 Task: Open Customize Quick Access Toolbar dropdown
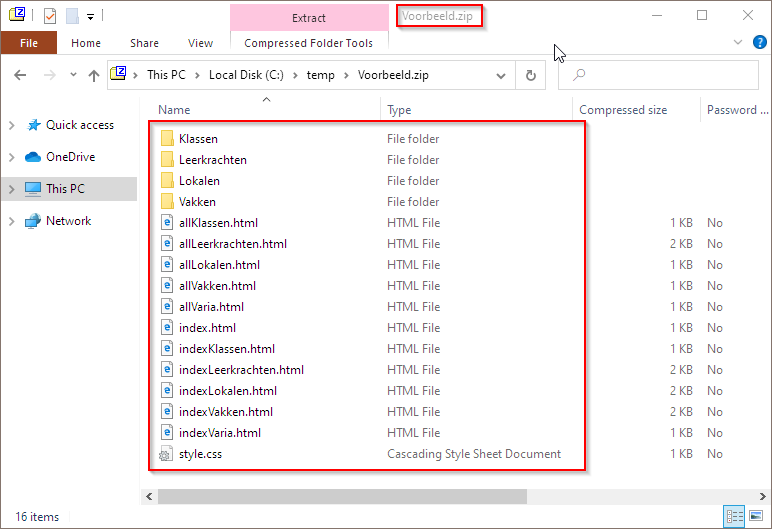(x=91, y=17)
